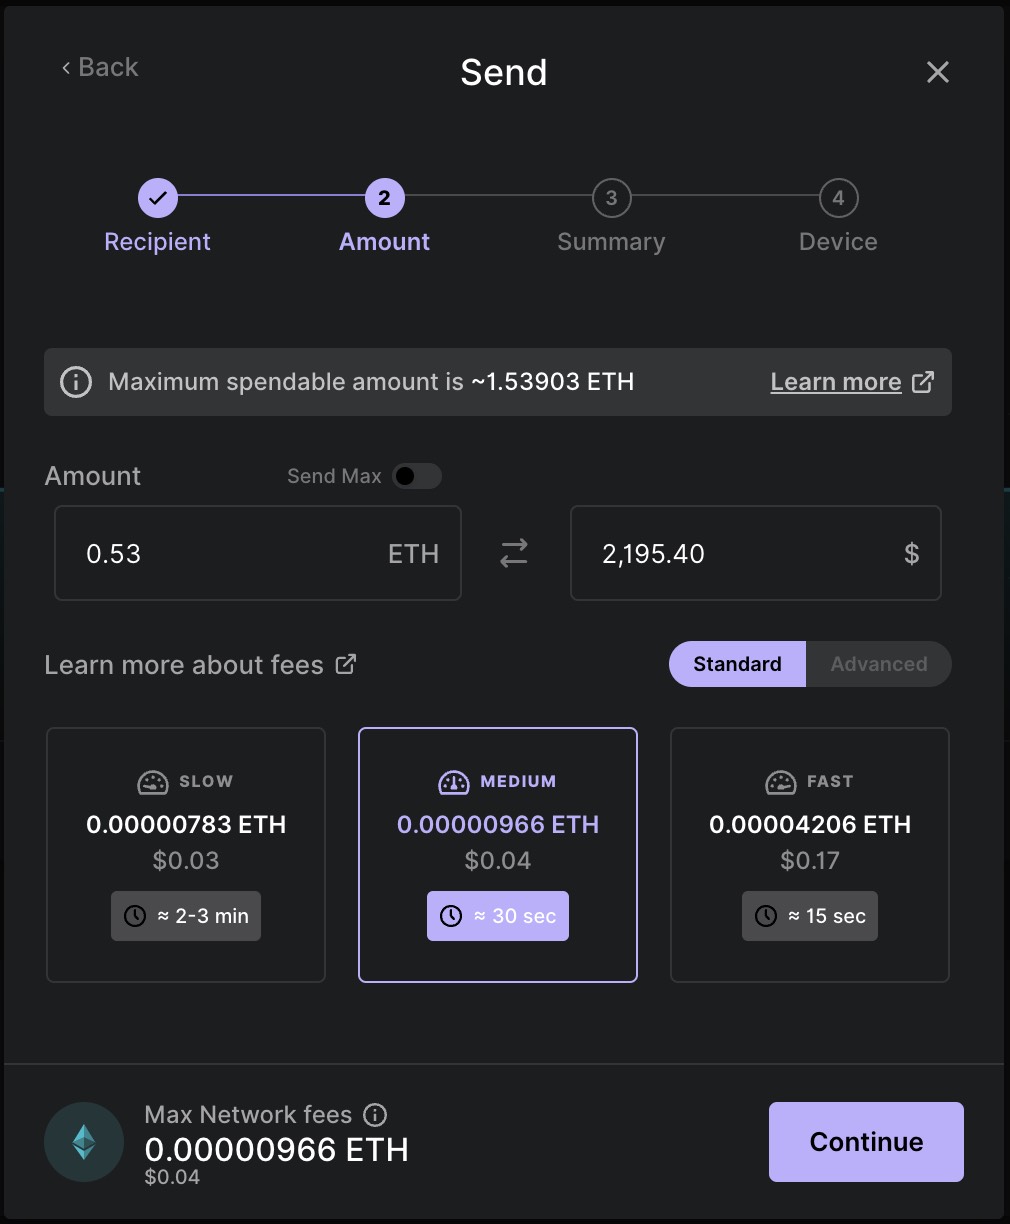Open external link icon next to Learn more

point(923,382)
